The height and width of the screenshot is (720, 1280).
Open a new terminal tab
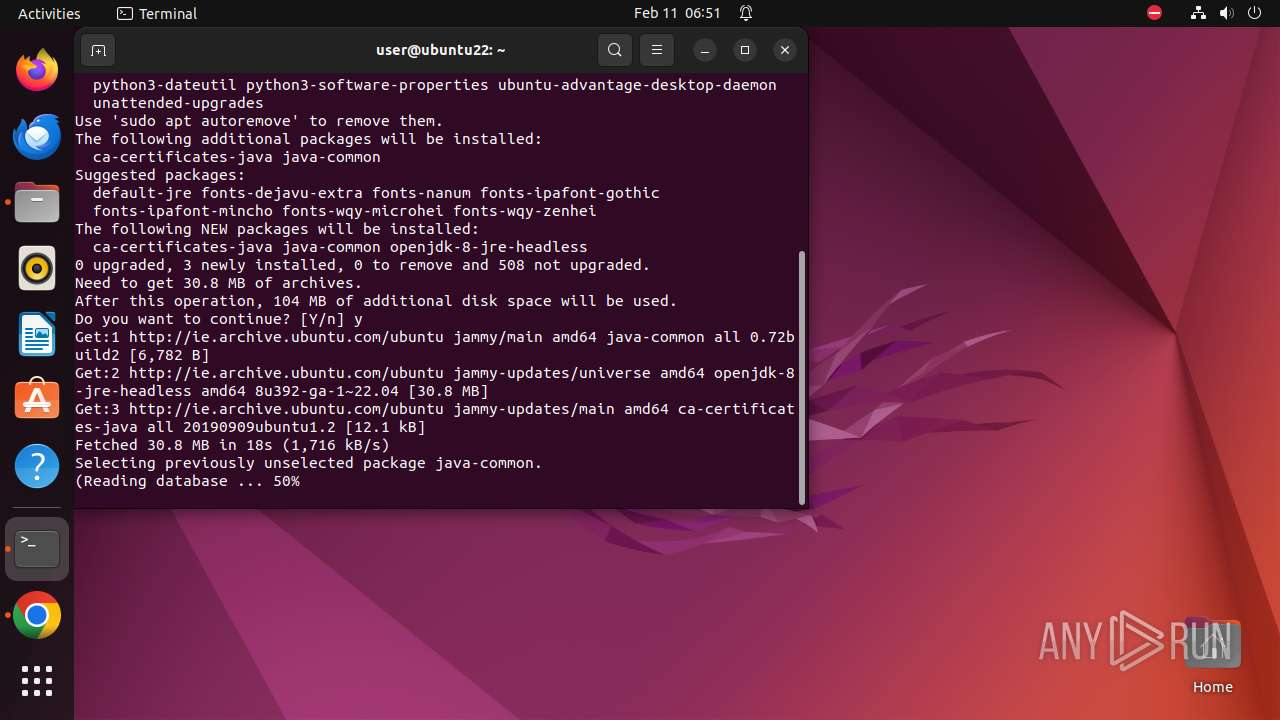pos(98,50)
